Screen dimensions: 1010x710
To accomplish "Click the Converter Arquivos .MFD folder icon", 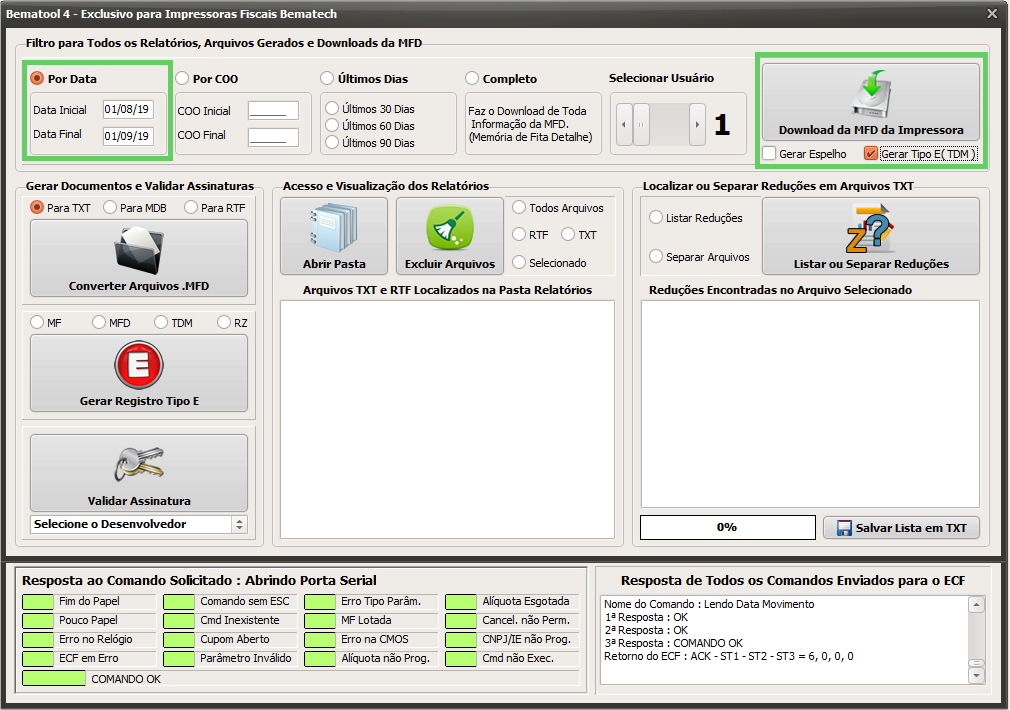I will pyautogui.click(x=139, y=251).
